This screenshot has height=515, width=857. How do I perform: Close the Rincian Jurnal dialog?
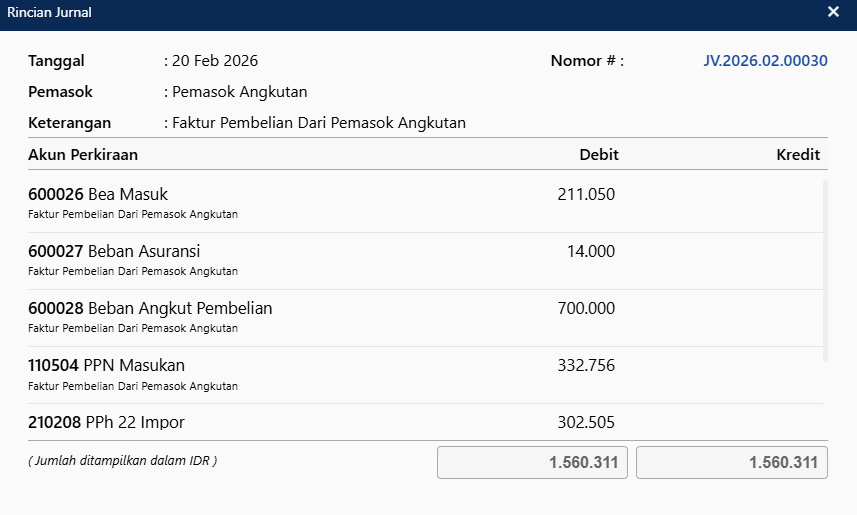pyautogui.click(x=833, y=12)
